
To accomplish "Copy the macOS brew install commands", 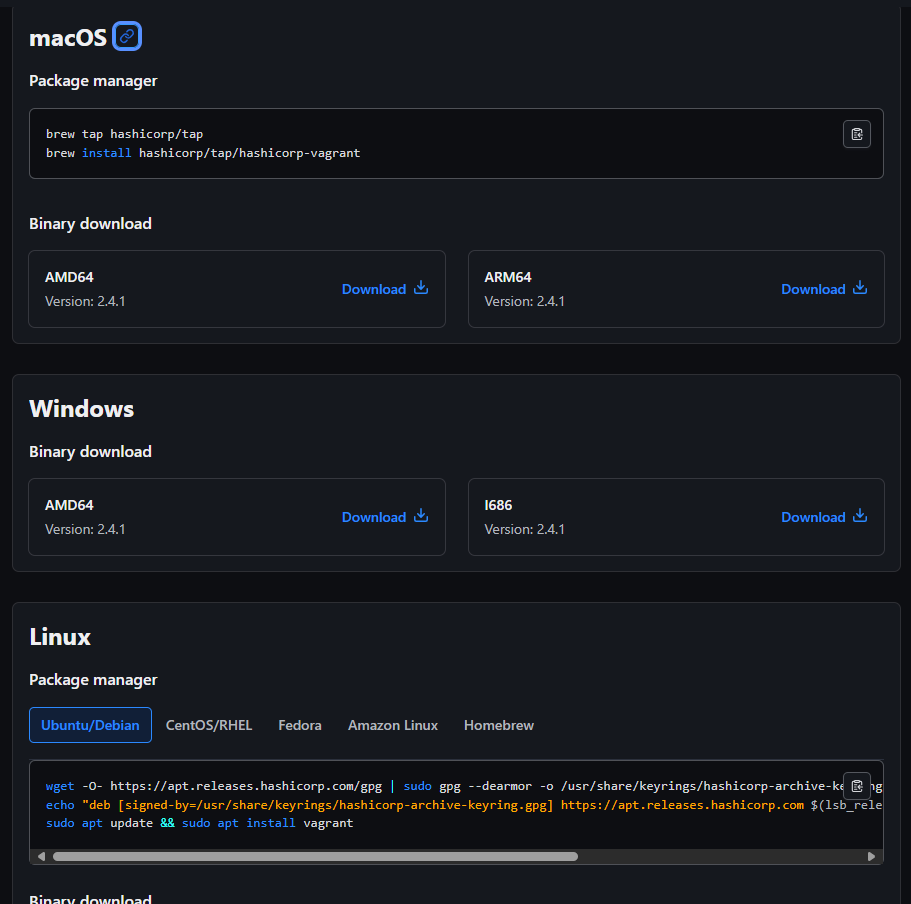I will pos(856,133).
